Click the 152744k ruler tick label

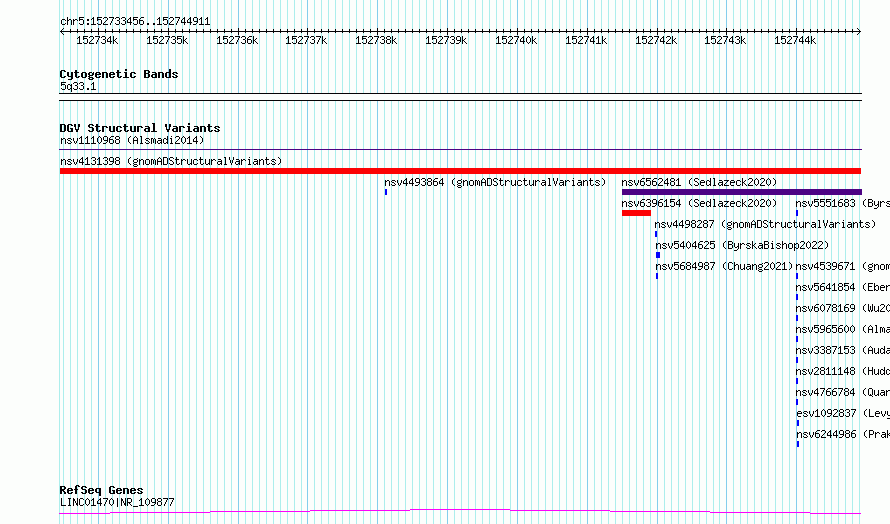(795, 40)
